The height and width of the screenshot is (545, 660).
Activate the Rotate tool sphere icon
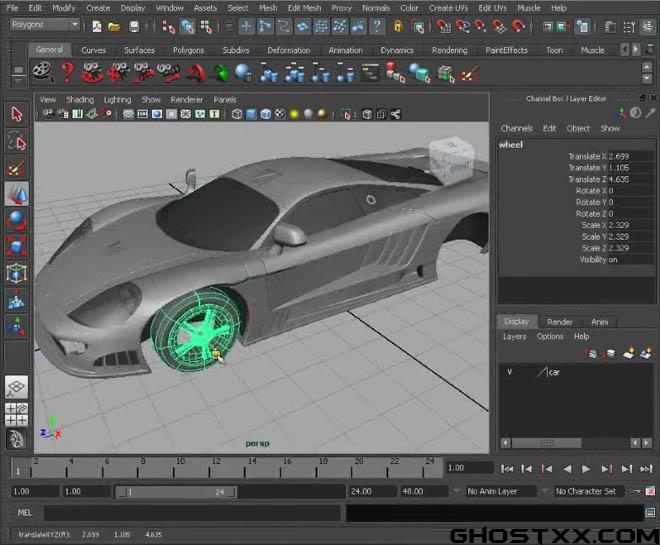coord(16,220)
